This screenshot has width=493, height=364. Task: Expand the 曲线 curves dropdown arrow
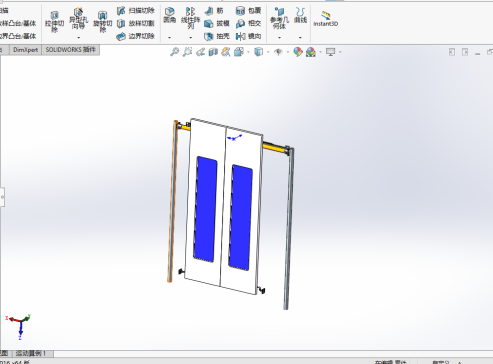[300, 37]
